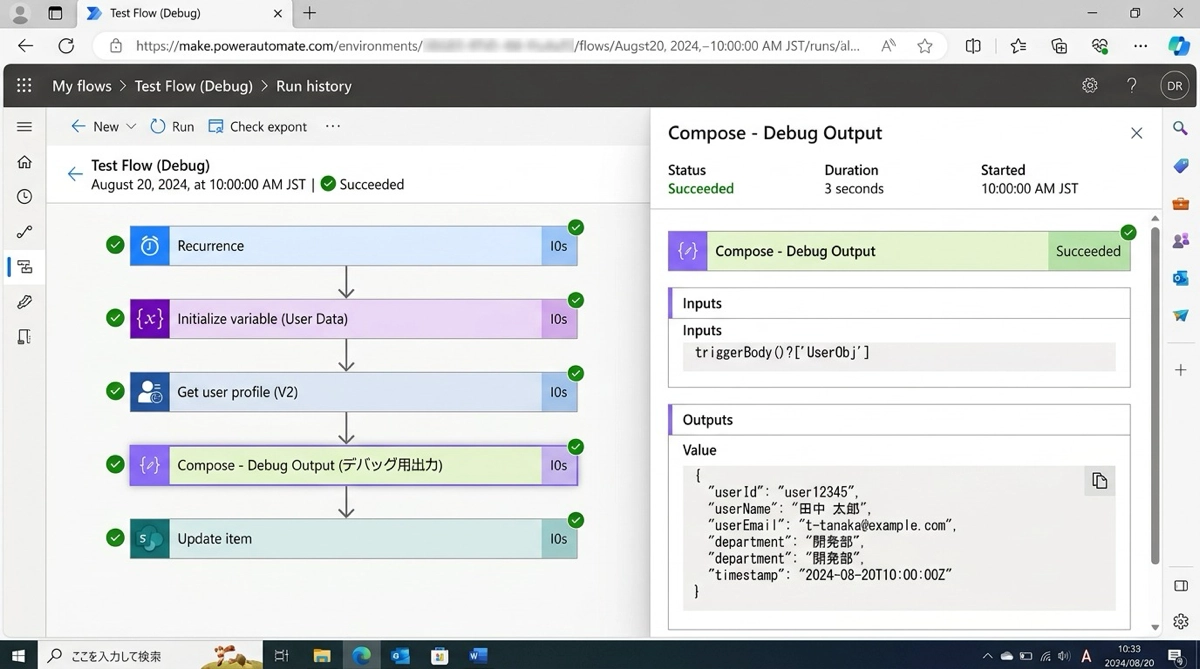Navigate to My flows breadcrumb
This screenshot has height=669, width=1200.
pyautogui.click(x=82, y=86)
